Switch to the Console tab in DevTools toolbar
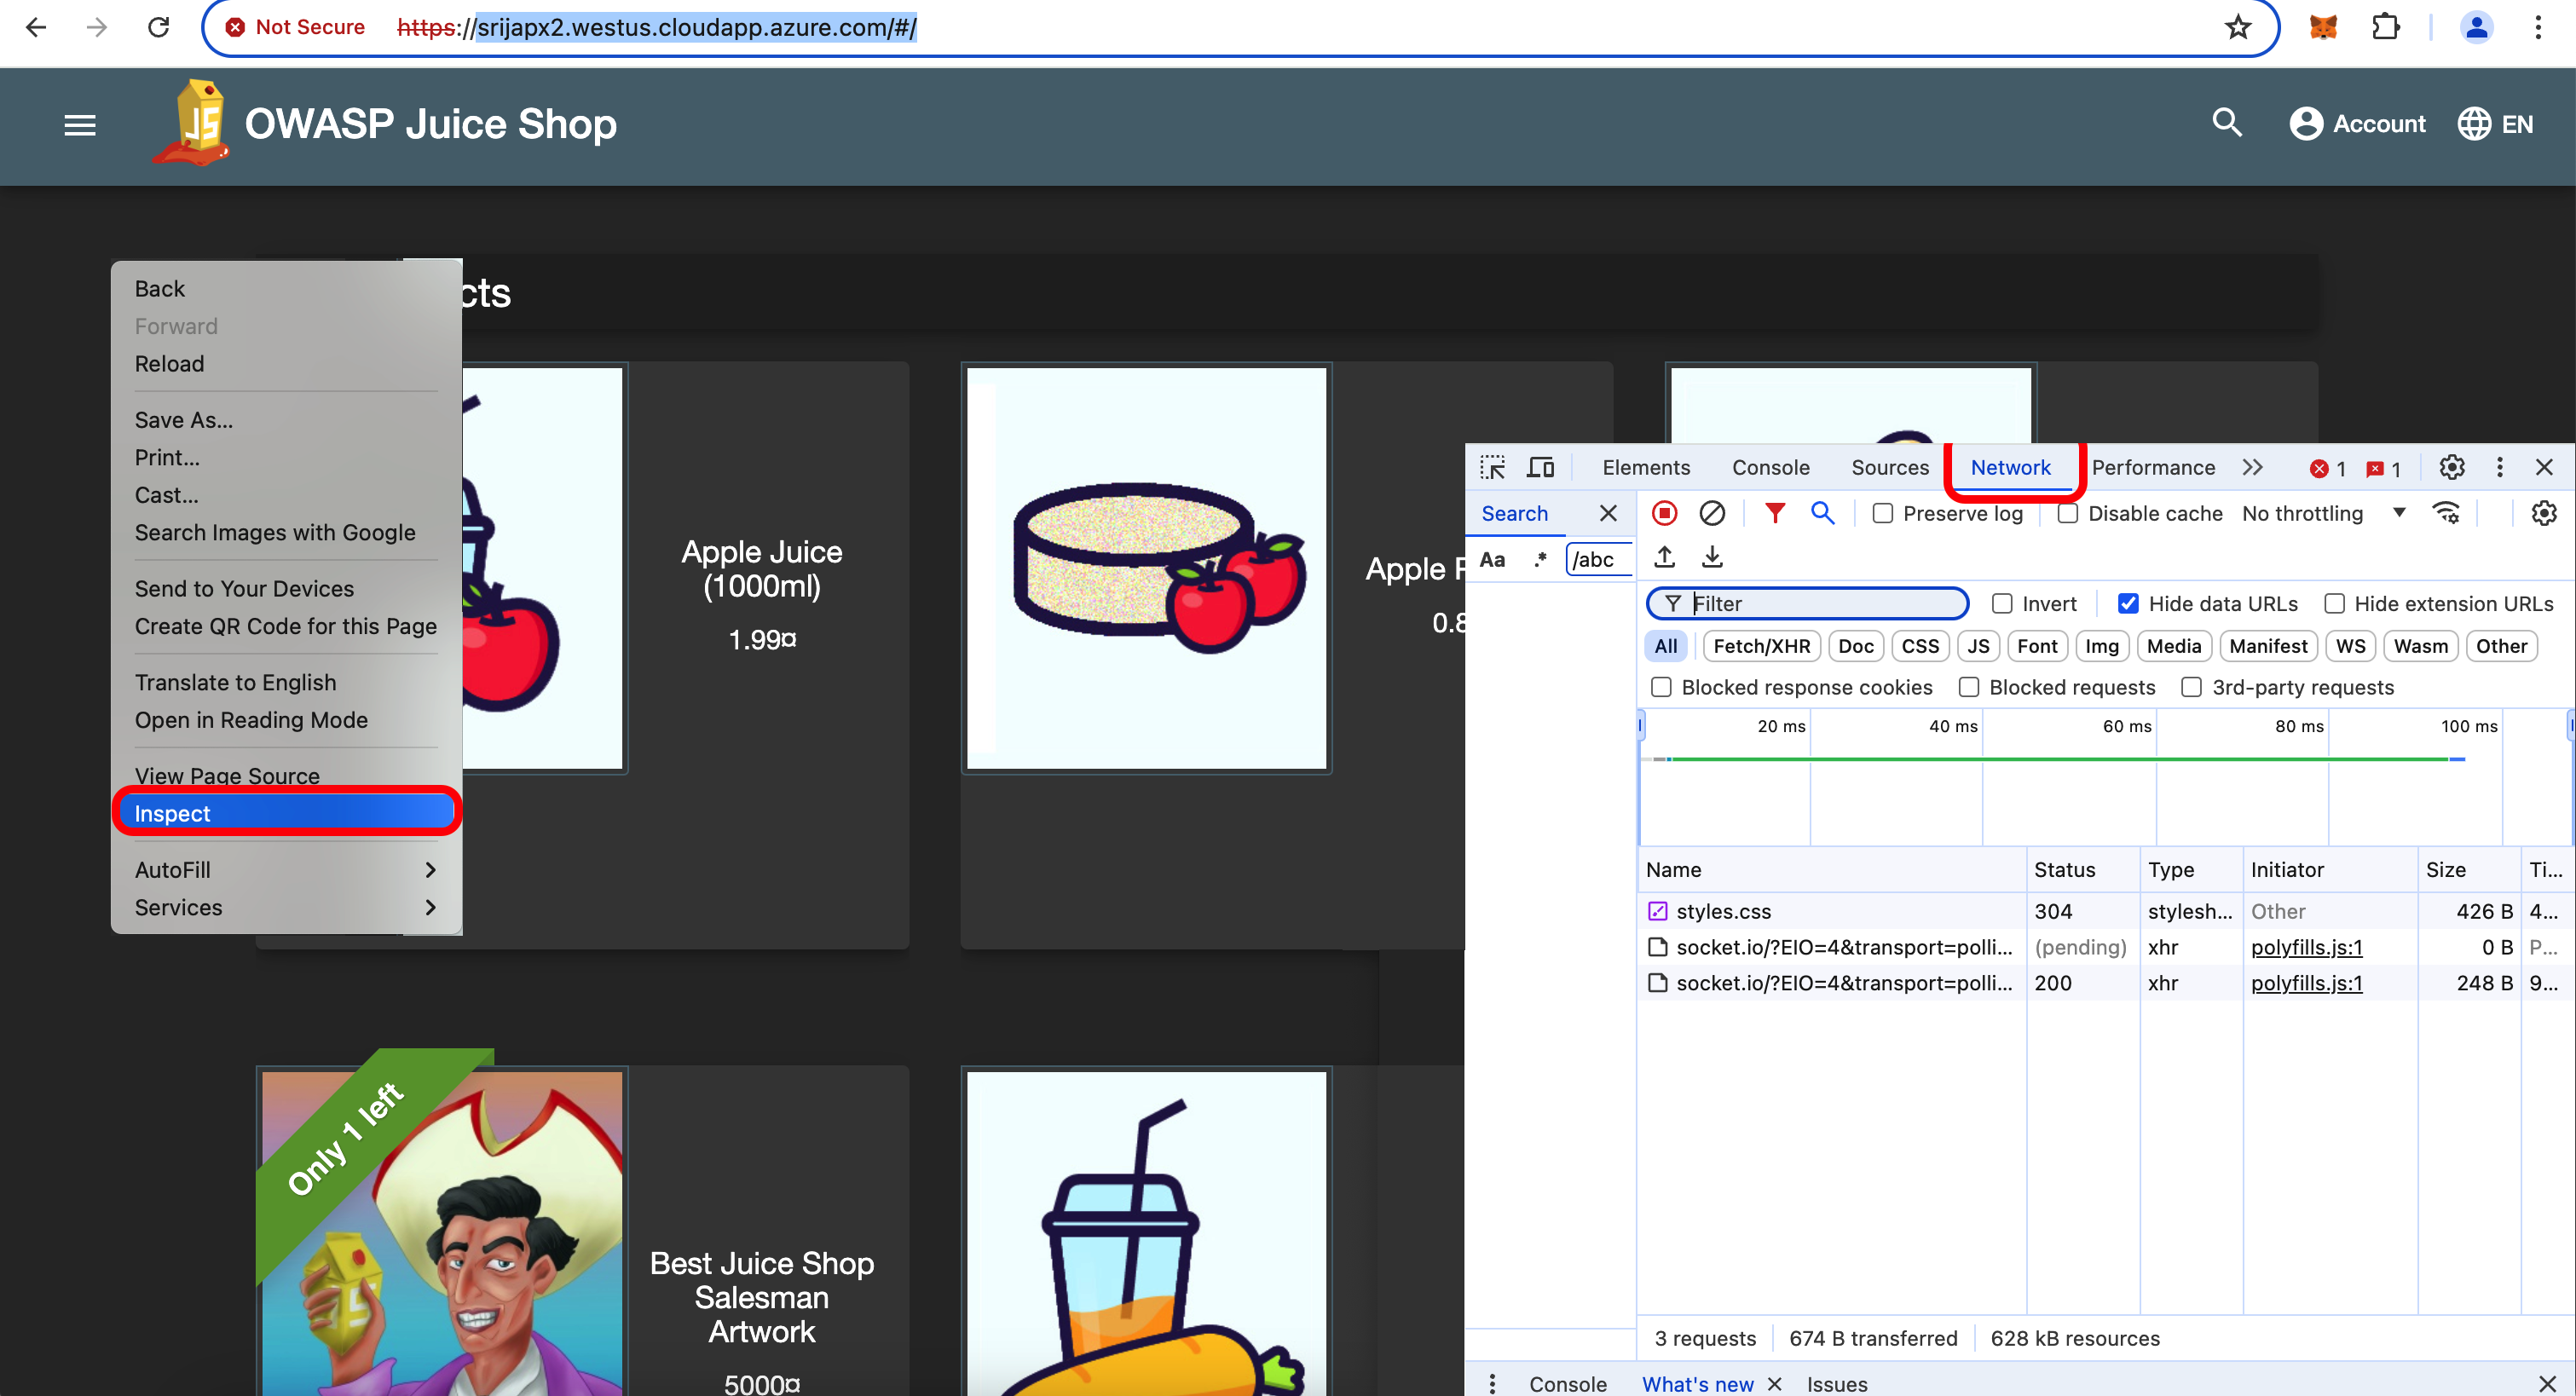This screenshot has width=2576, height=1396. (1770, 467)
